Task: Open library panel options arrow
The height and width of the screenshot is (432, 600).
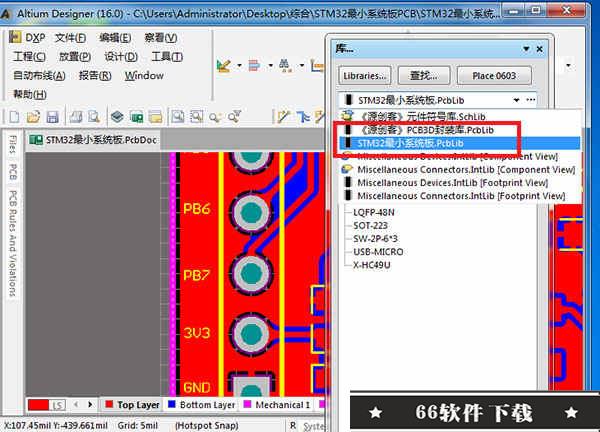Action: pyautogui.click(x=527, y=49)
